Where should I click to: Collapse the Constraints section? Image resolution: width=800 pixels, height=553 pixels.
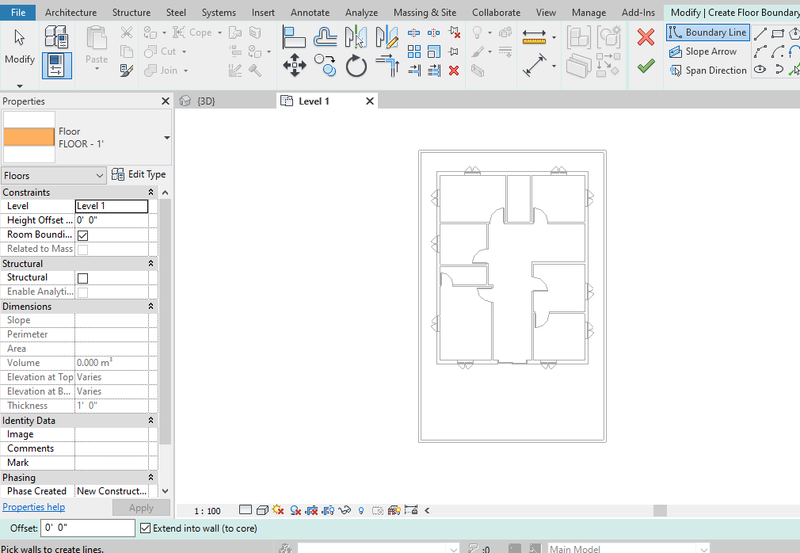click(x=151, y=192)
